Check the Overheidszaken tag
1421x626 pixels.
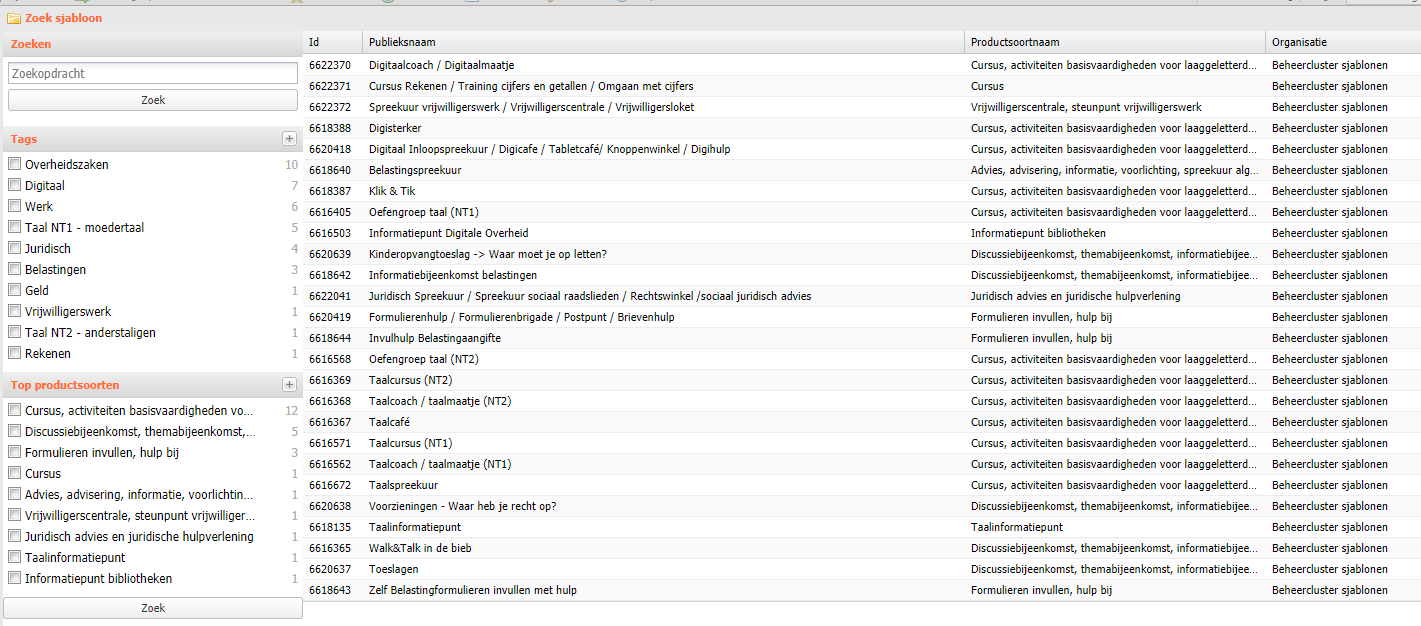(x=14, y=164)
